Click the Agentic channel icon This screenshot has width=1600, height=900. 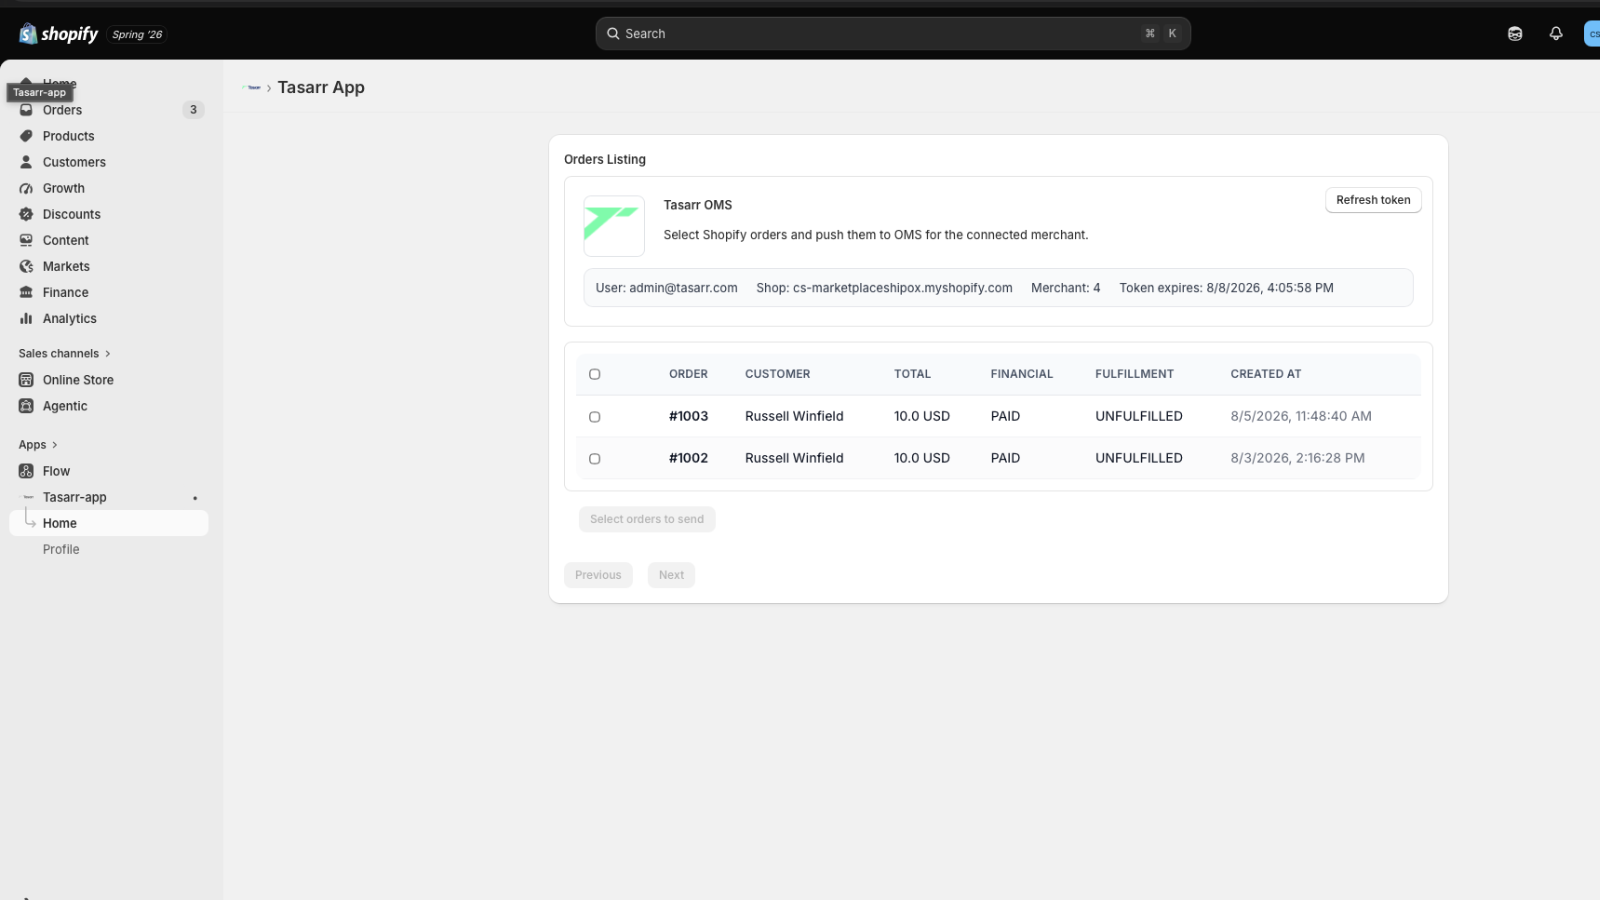click(x=26, y=406)
